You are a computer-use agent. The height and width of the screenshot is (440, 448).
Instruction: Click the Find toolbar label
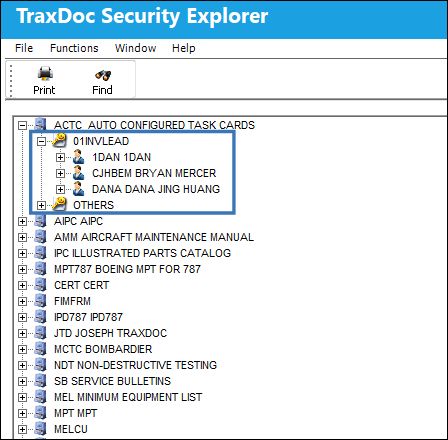[102, 90]
